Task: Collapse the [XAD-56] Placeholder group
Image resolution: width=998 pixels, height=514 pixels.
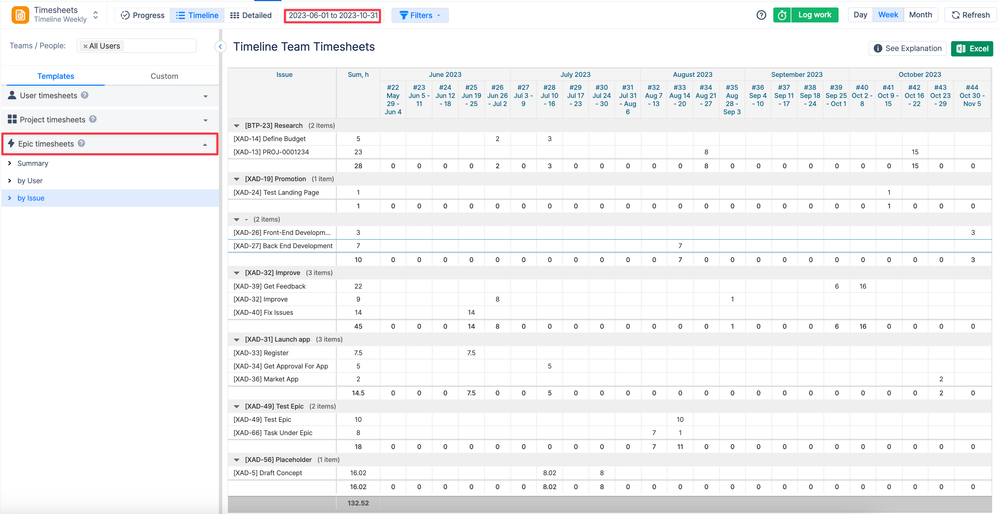Action: (237, 459)
